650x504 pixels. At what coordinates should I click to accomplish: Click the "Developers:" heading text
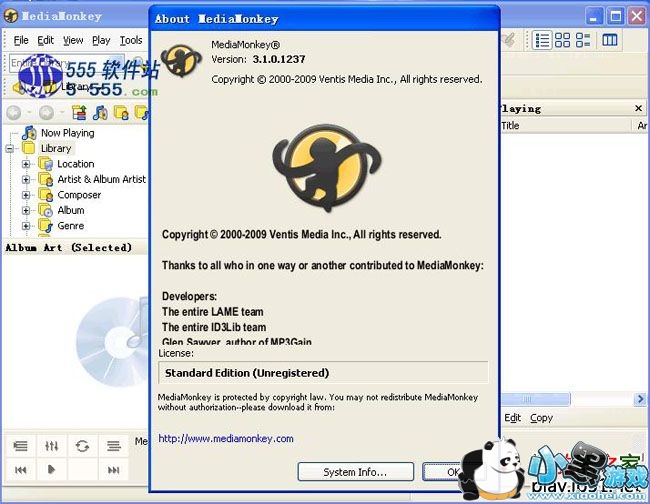189,296
